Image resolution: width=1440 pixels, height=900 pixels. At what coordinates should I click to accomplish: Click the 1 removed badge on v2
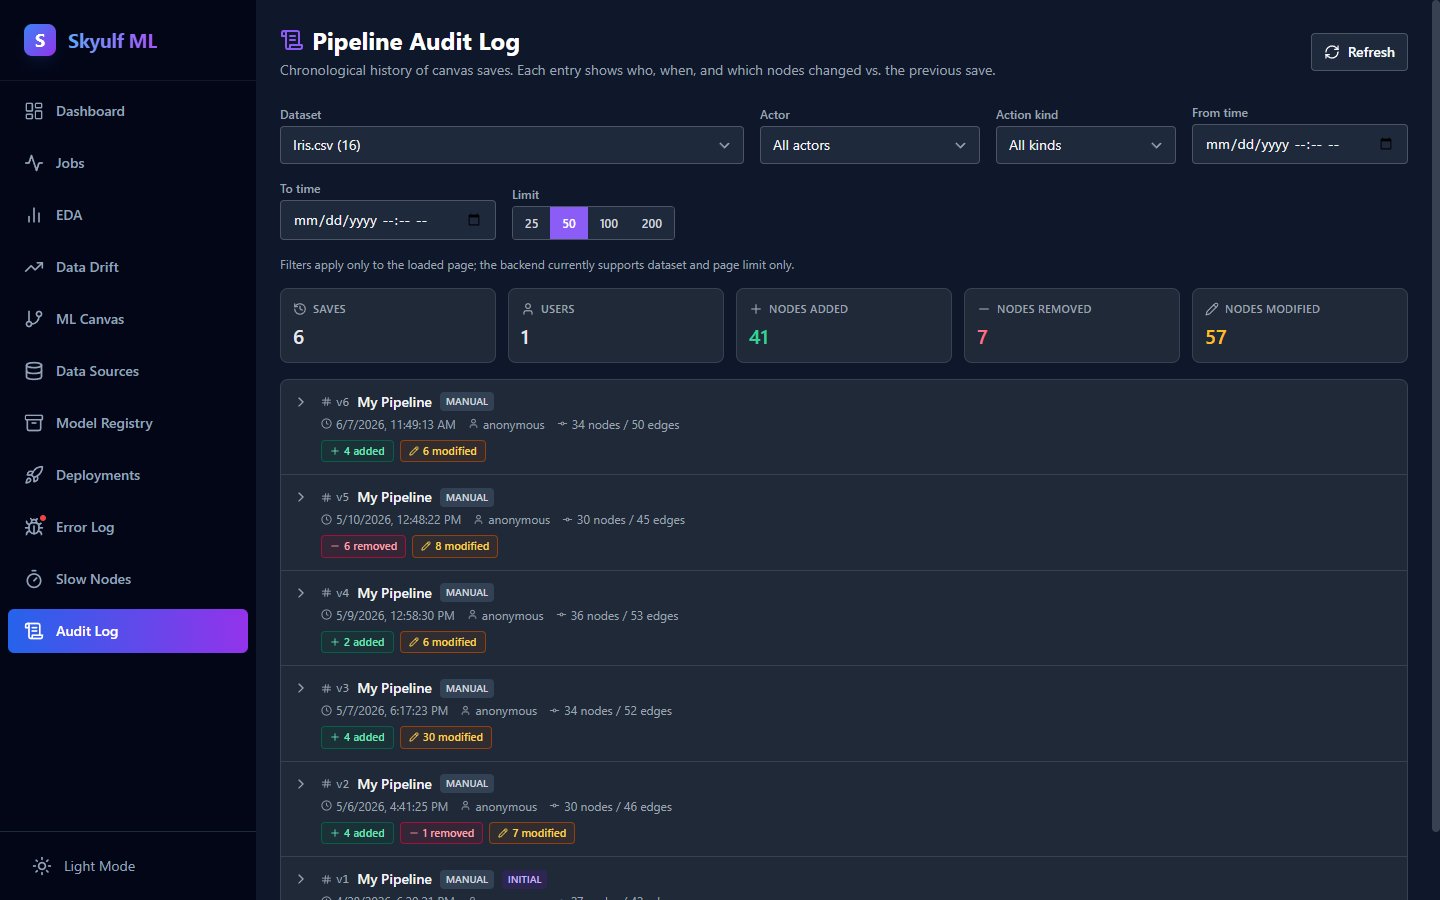pos(442,833)
